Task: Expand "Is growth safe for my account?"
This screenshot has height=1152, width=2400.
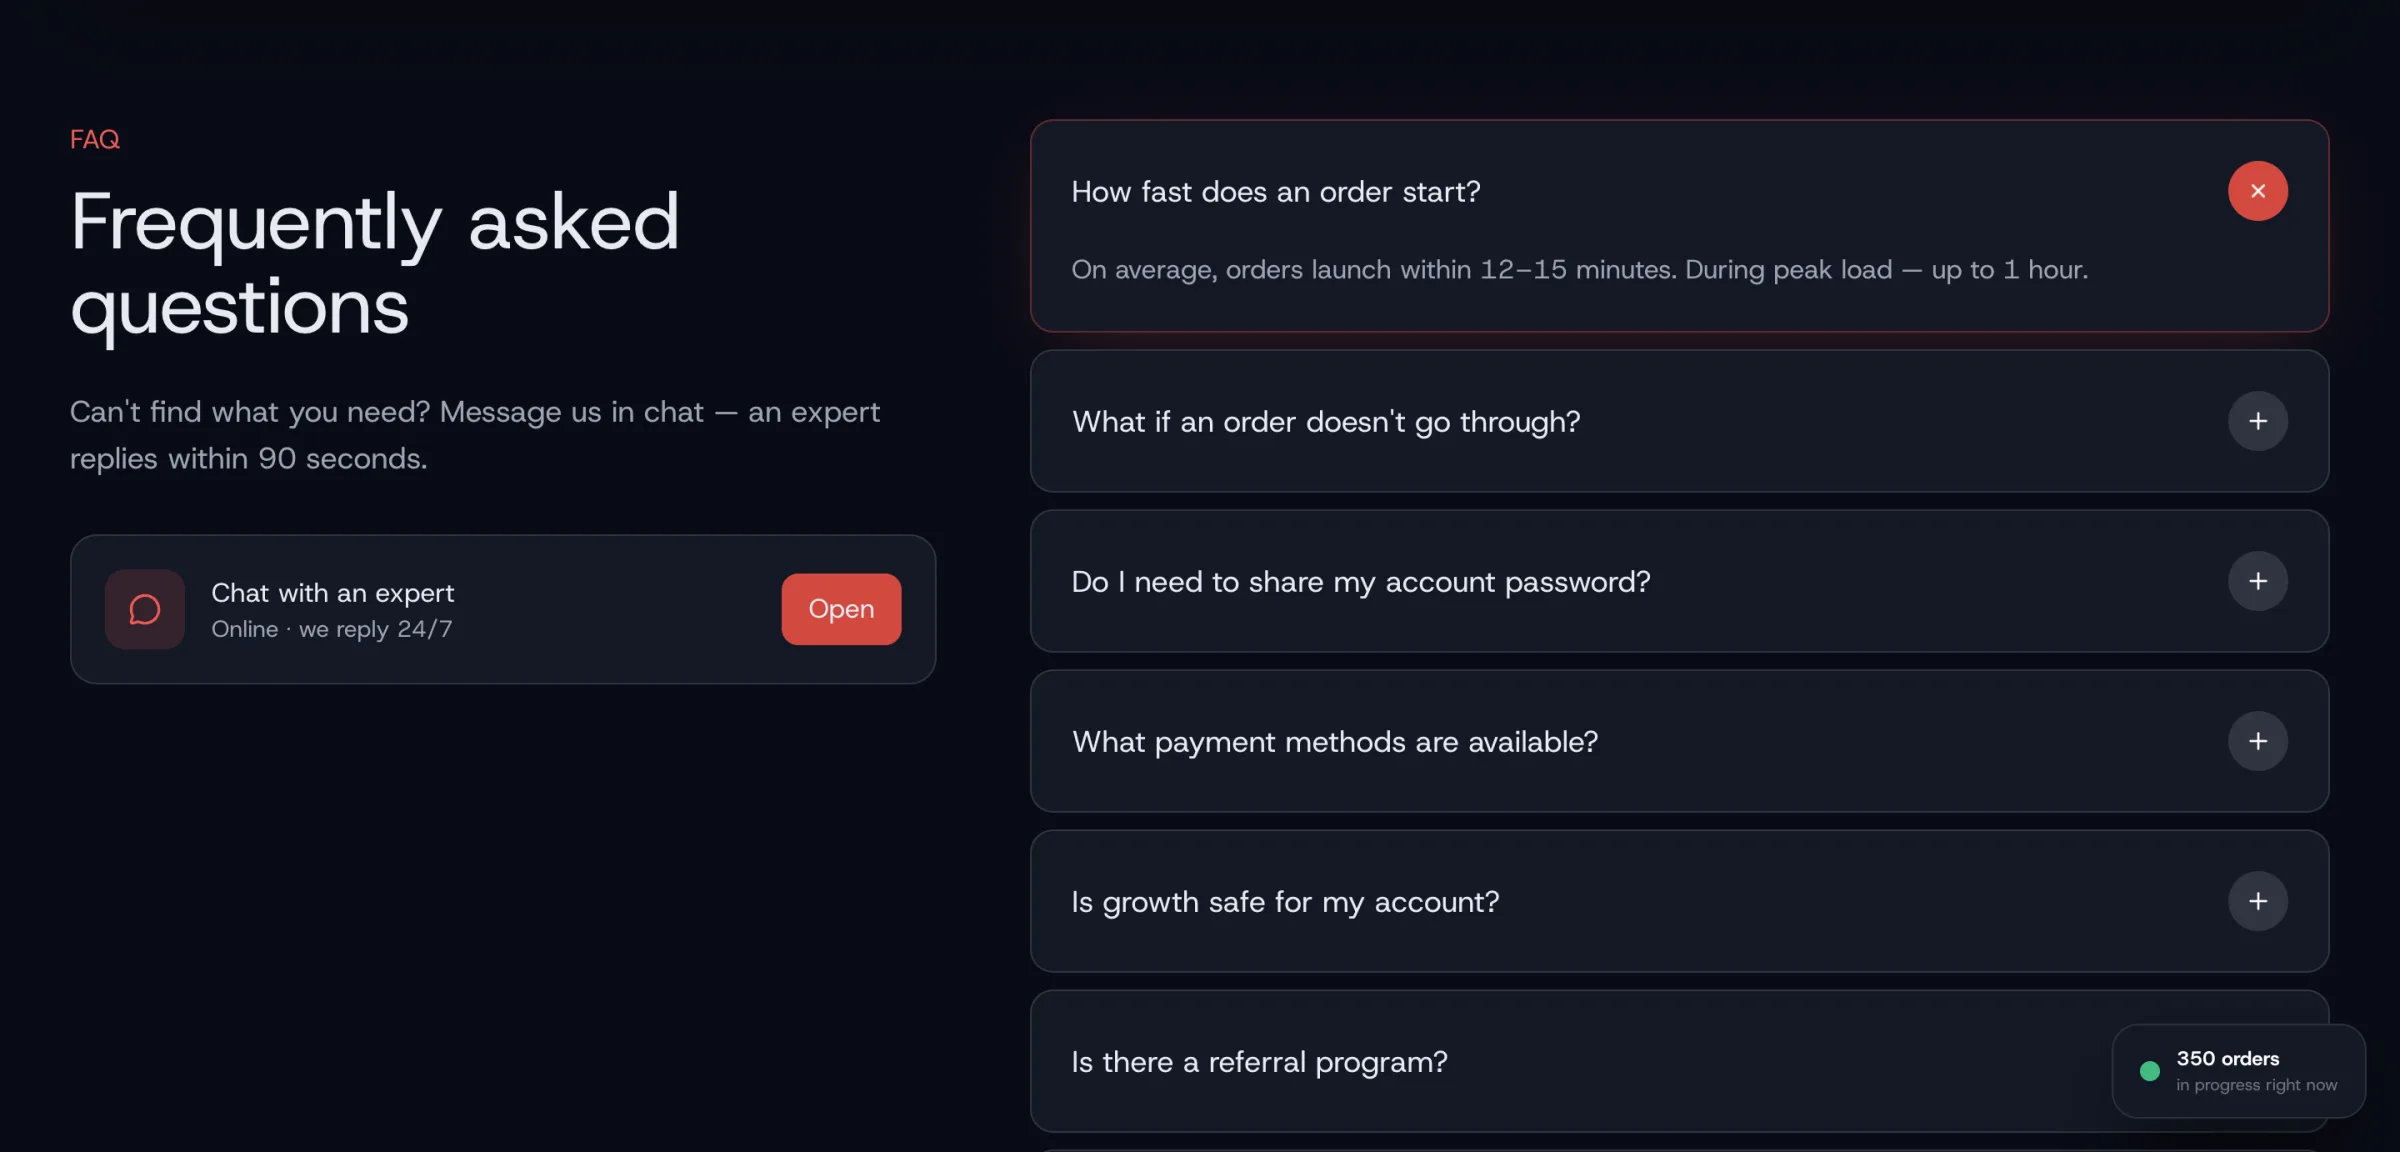Action: [x=1285, y=902]
